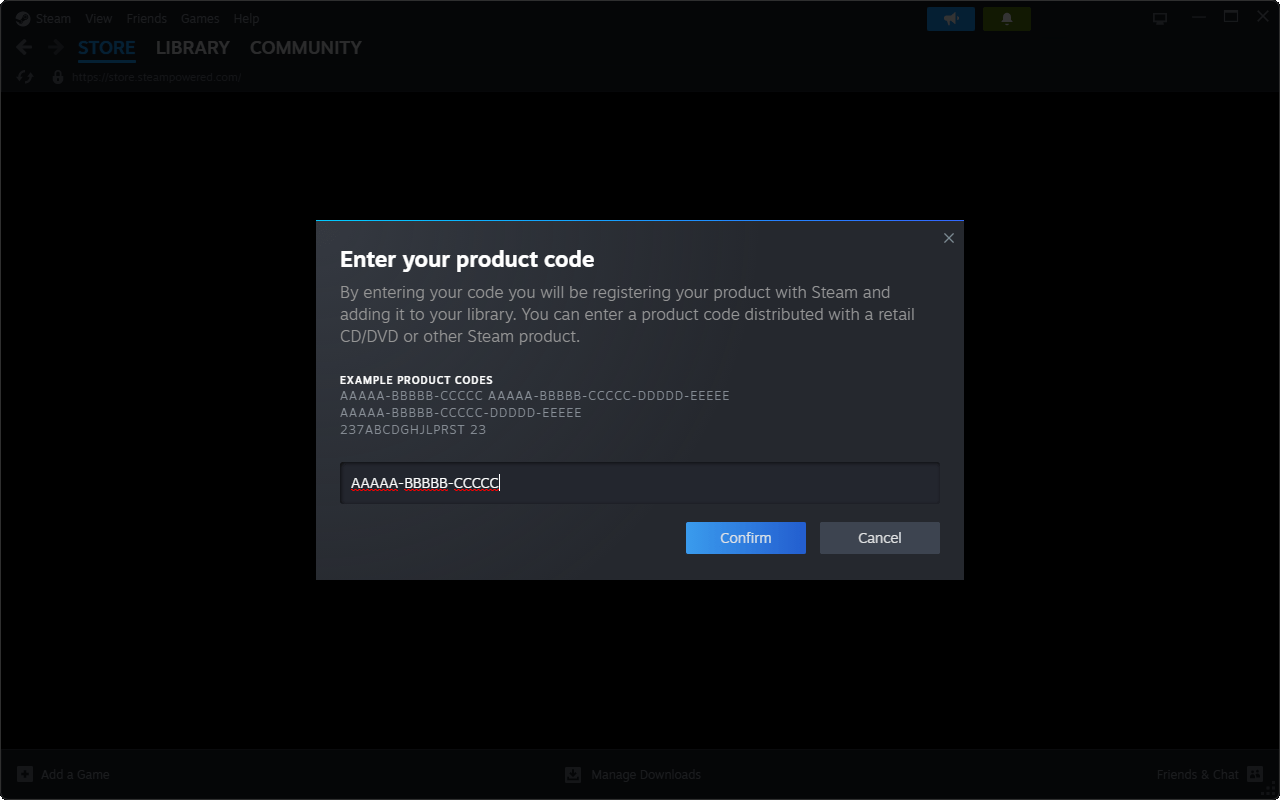Screen dimensions: 1280x800
Task: Reload the page with the refresh icon
Action: click(23, 76)
